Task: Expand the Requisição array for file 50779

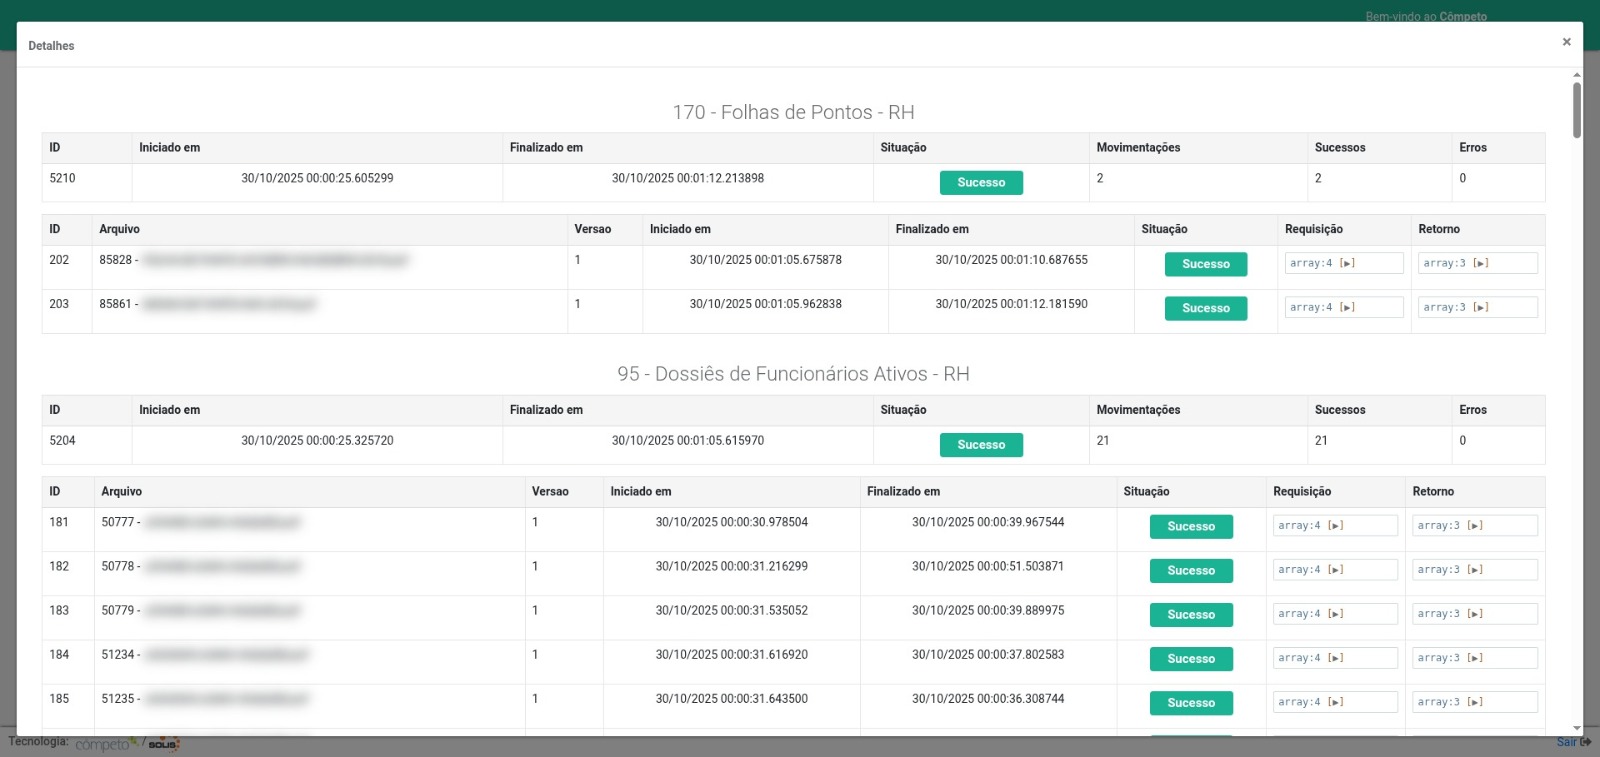Action: [1335, 614]
